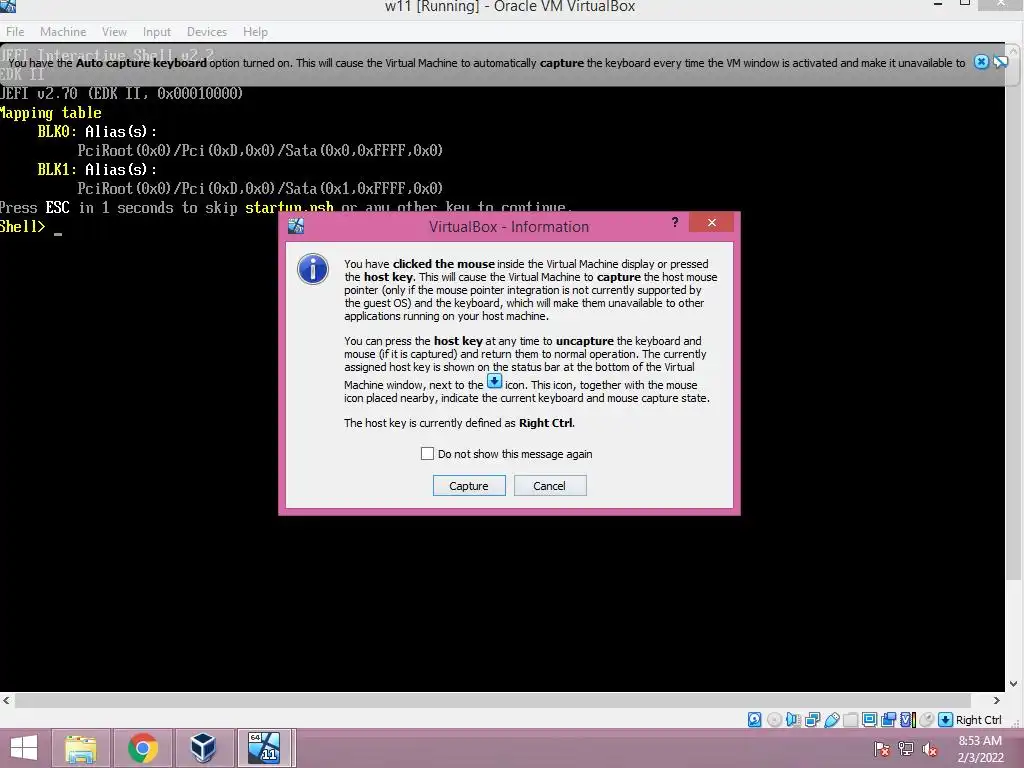Click the 'BLK0:' label in shell
The width and height of the screenshot is (1024, 768).
[x=57, y=131]
